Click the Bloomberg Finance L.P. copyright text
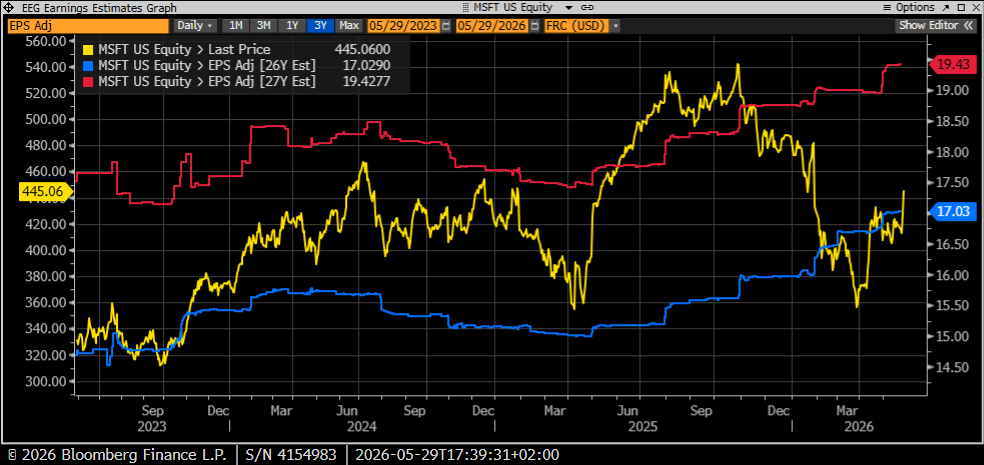 (117, 454)
